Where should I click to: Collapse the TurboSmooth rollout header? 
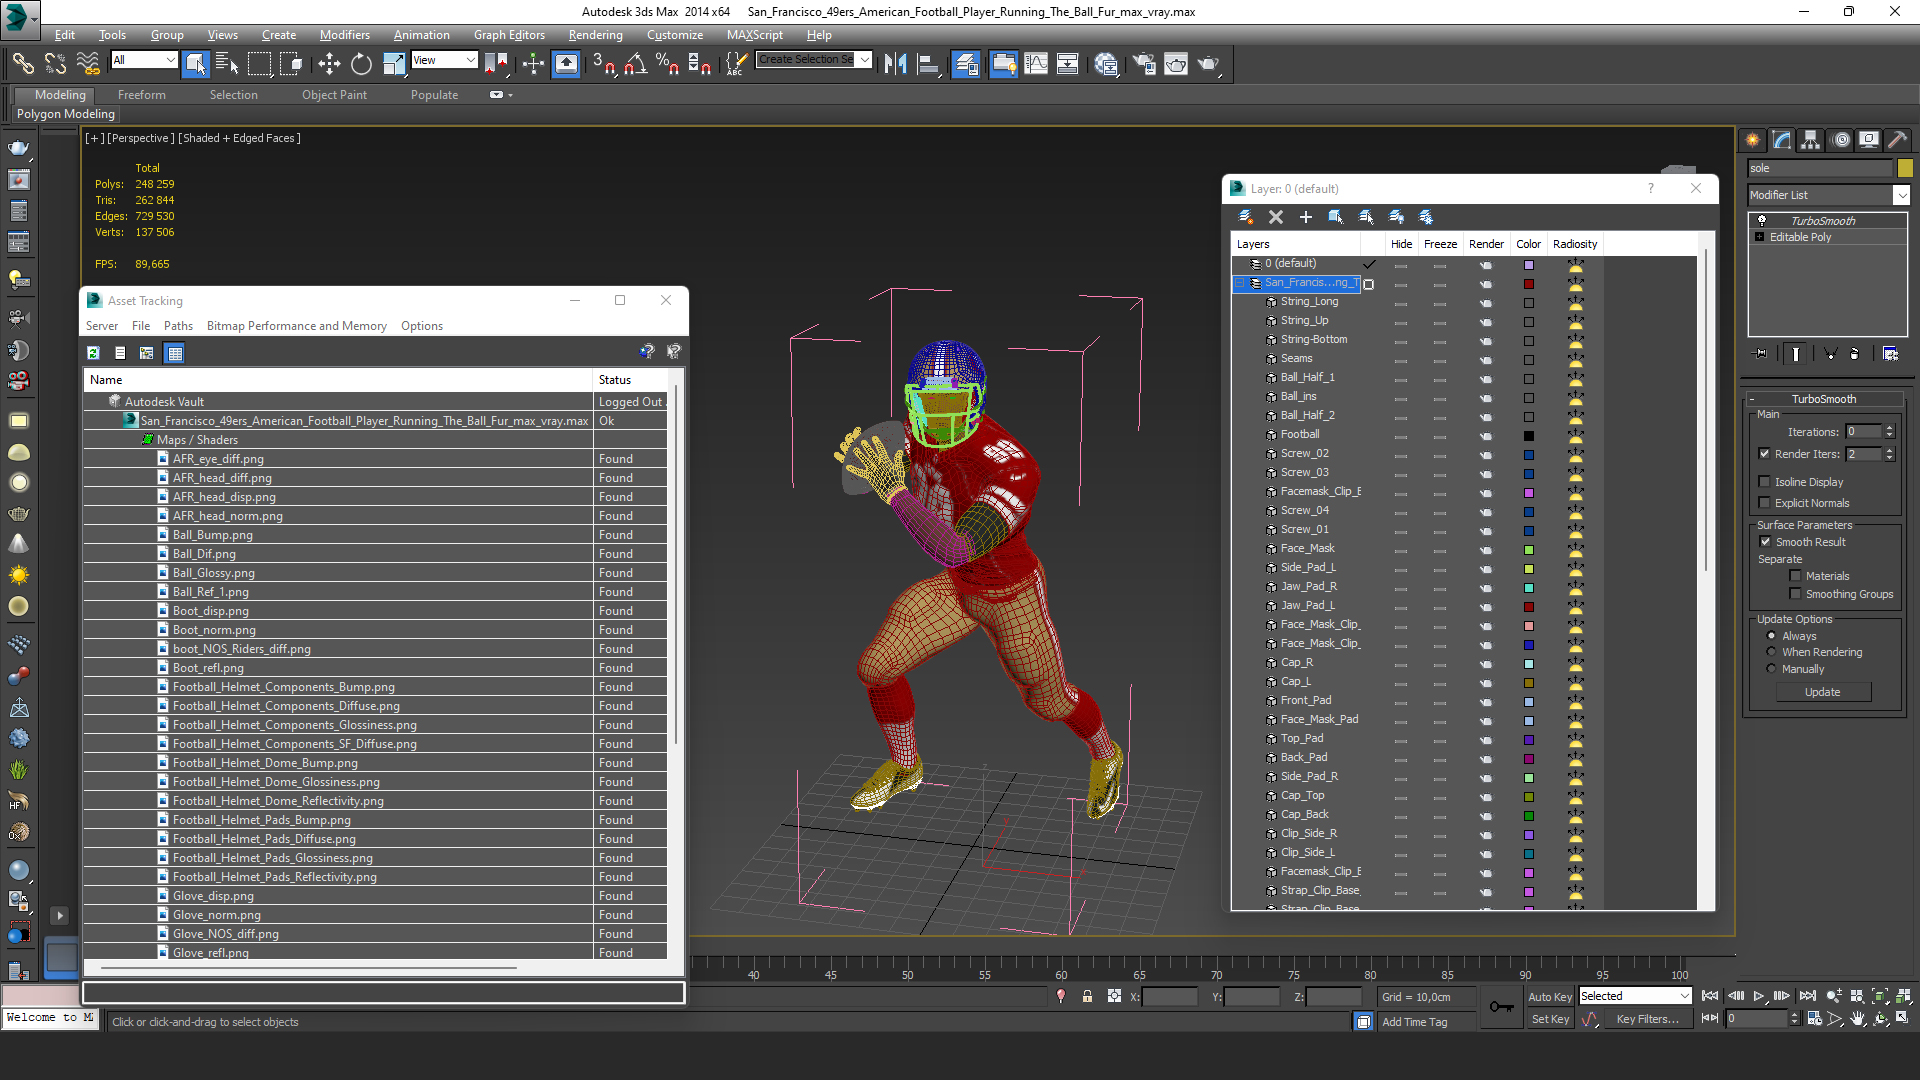coord(1823,399)
